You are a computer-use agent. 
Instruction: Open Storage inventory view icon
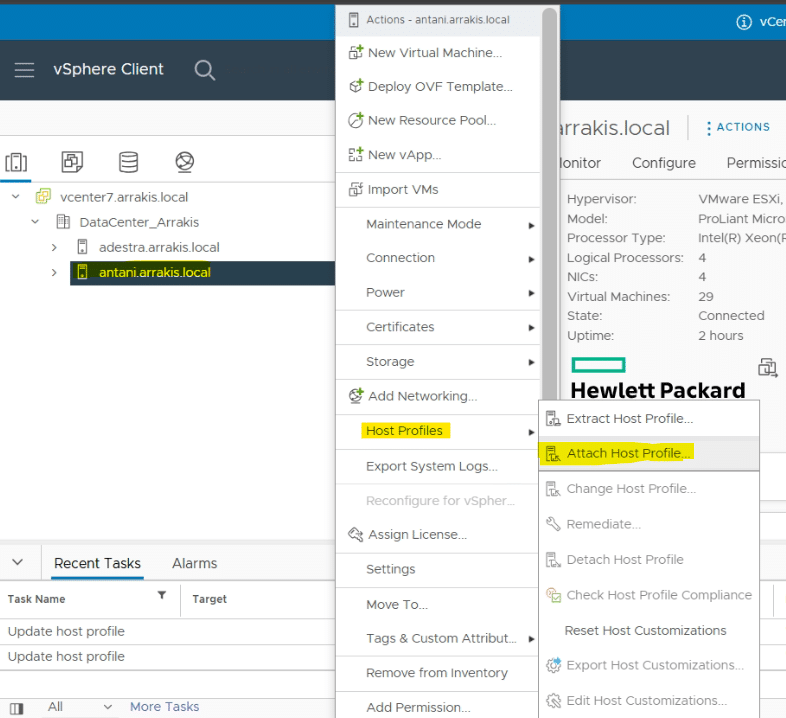128,162
